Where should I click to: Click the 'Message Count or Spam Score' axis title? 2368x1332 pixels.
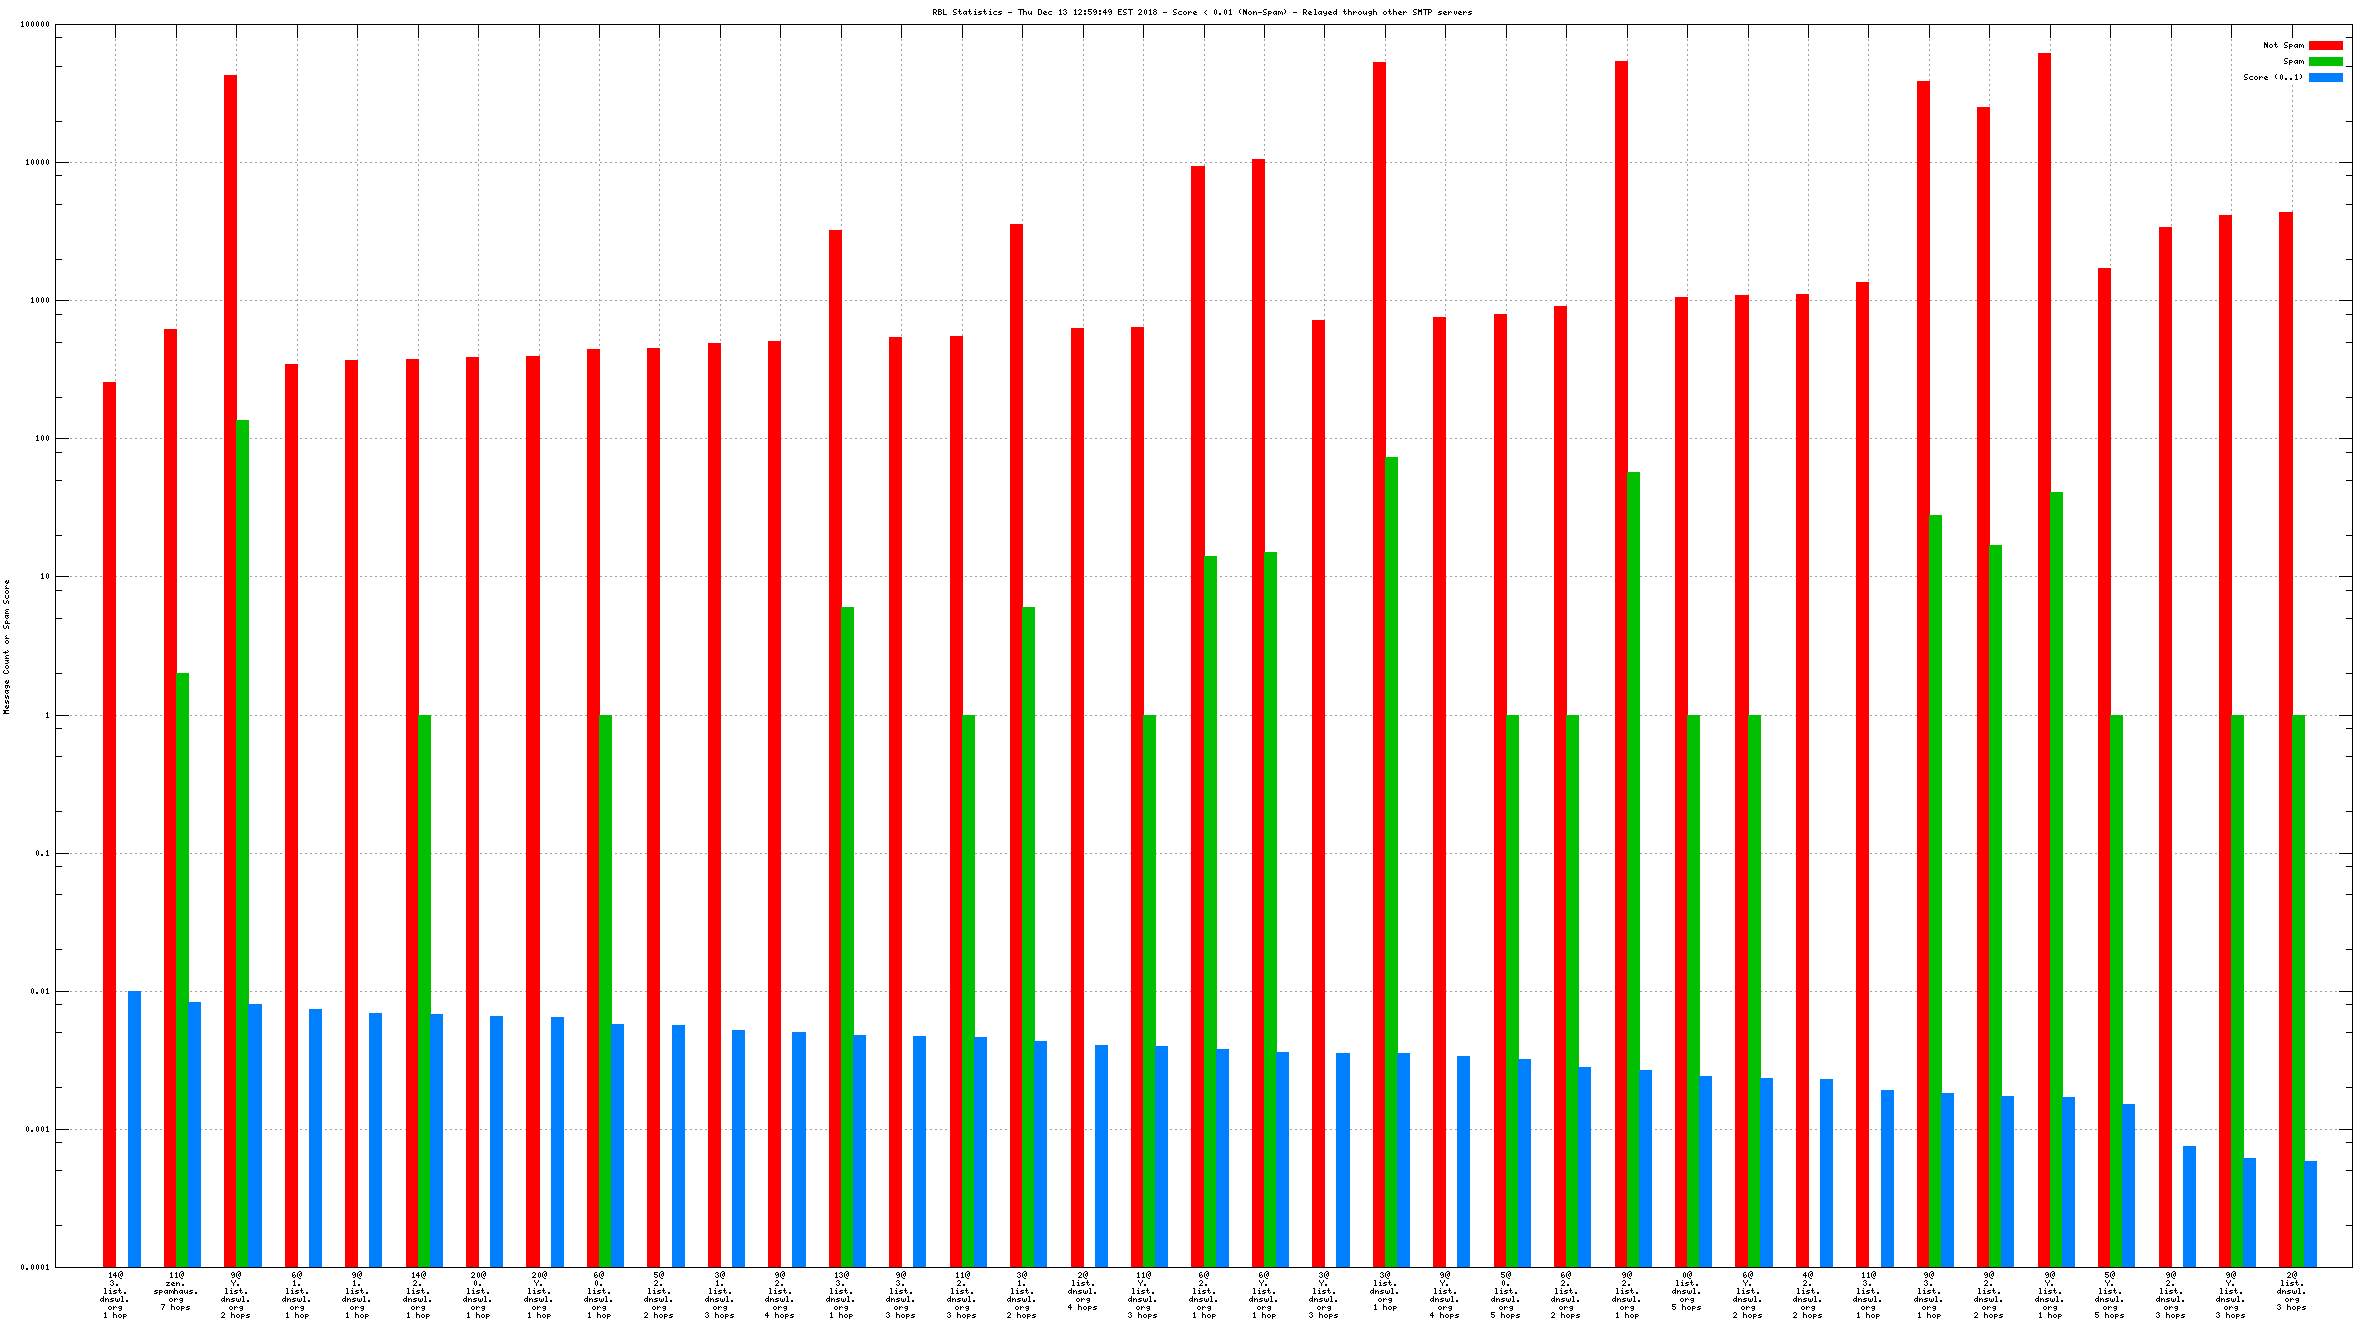6,646
